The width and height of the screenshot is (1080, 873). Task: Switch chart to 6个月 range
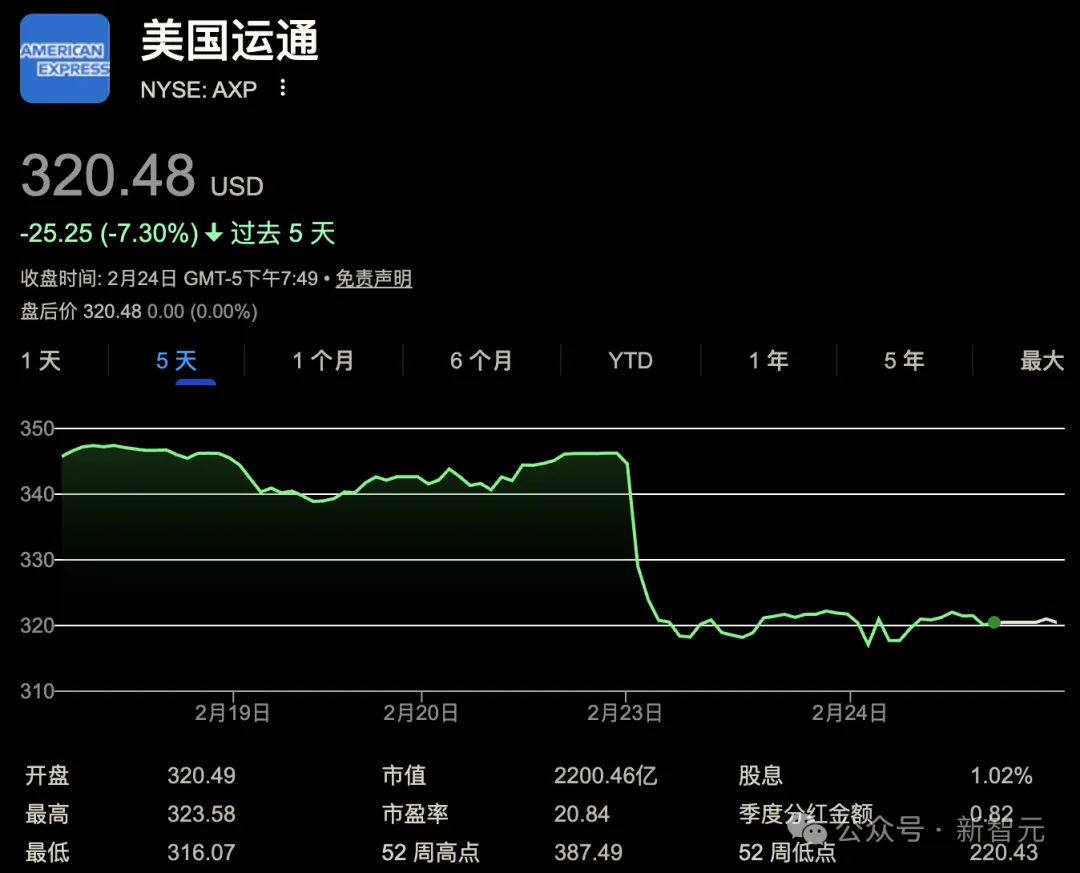[481, 361]
